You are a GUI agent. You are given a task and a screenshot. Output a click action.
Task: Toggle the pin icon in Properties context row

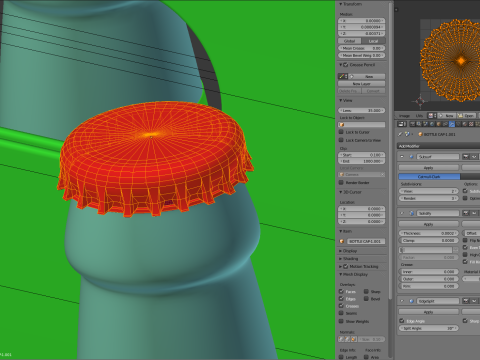[400, 134]
